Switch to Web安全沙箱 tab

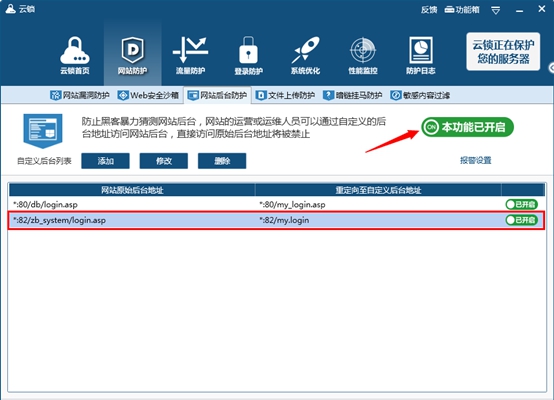coord(148,95)
